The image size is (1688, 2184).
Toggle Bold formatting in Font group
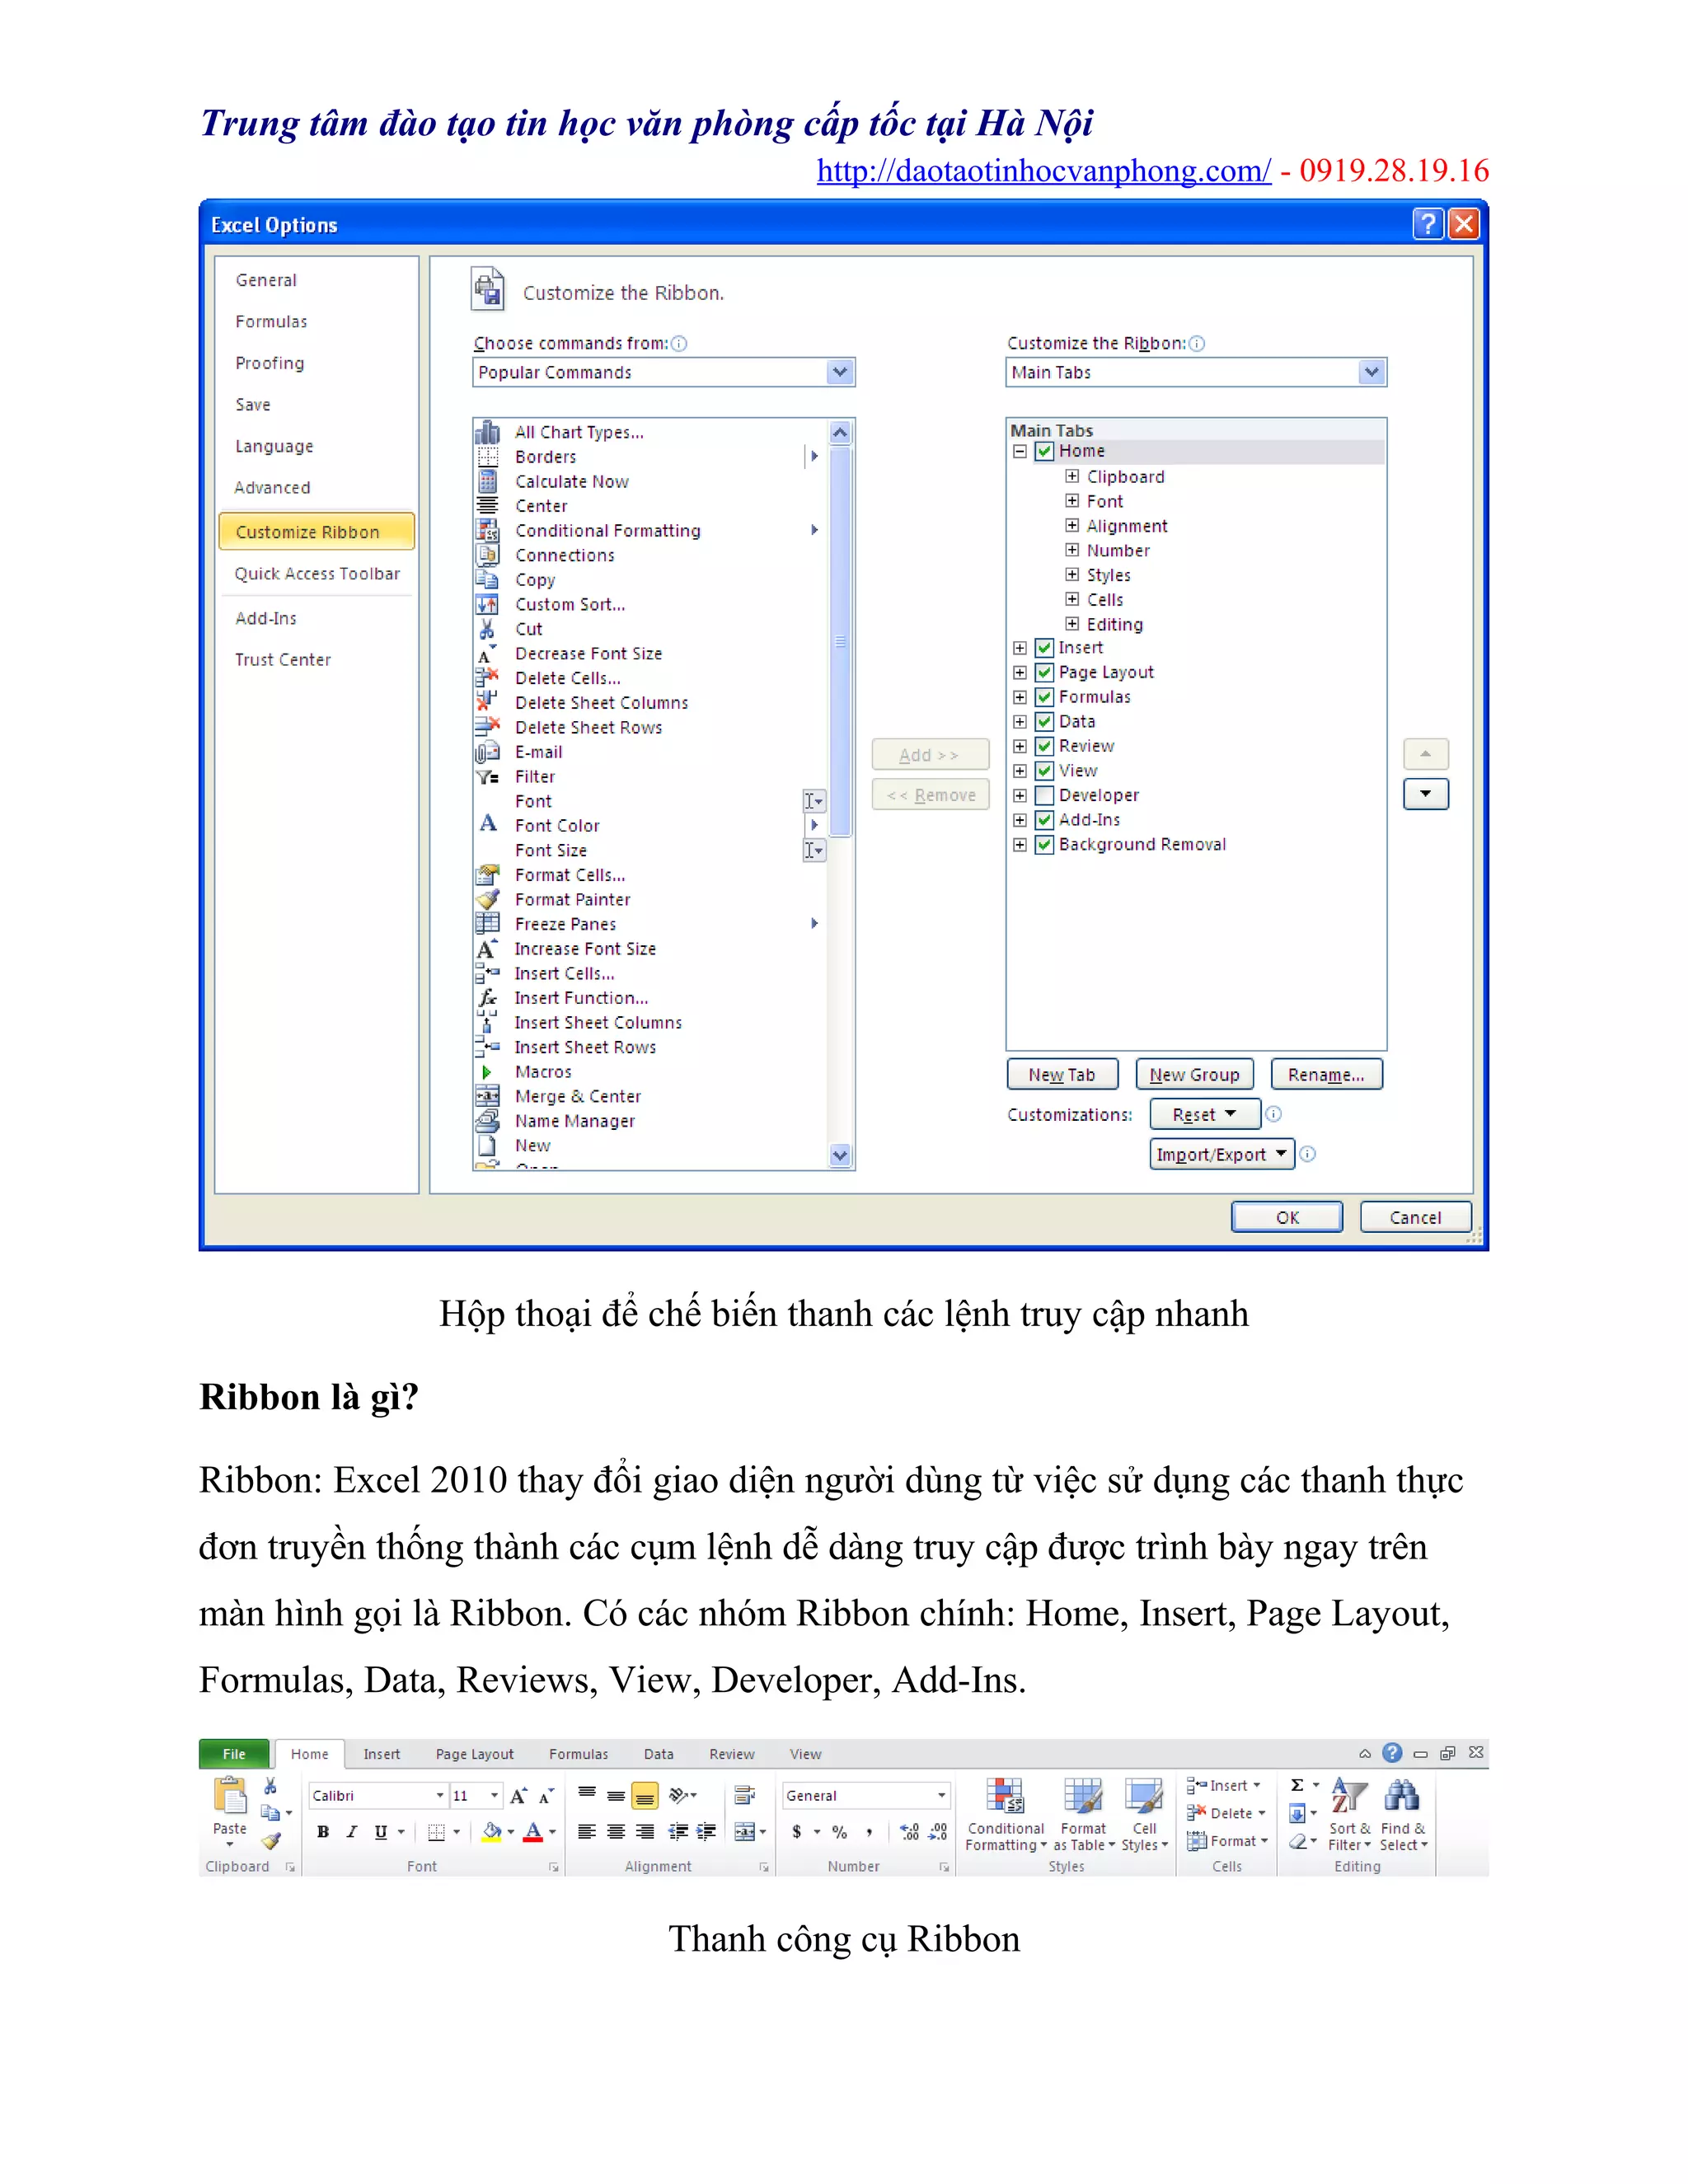pyautogui.click(x=323, y=1832)
